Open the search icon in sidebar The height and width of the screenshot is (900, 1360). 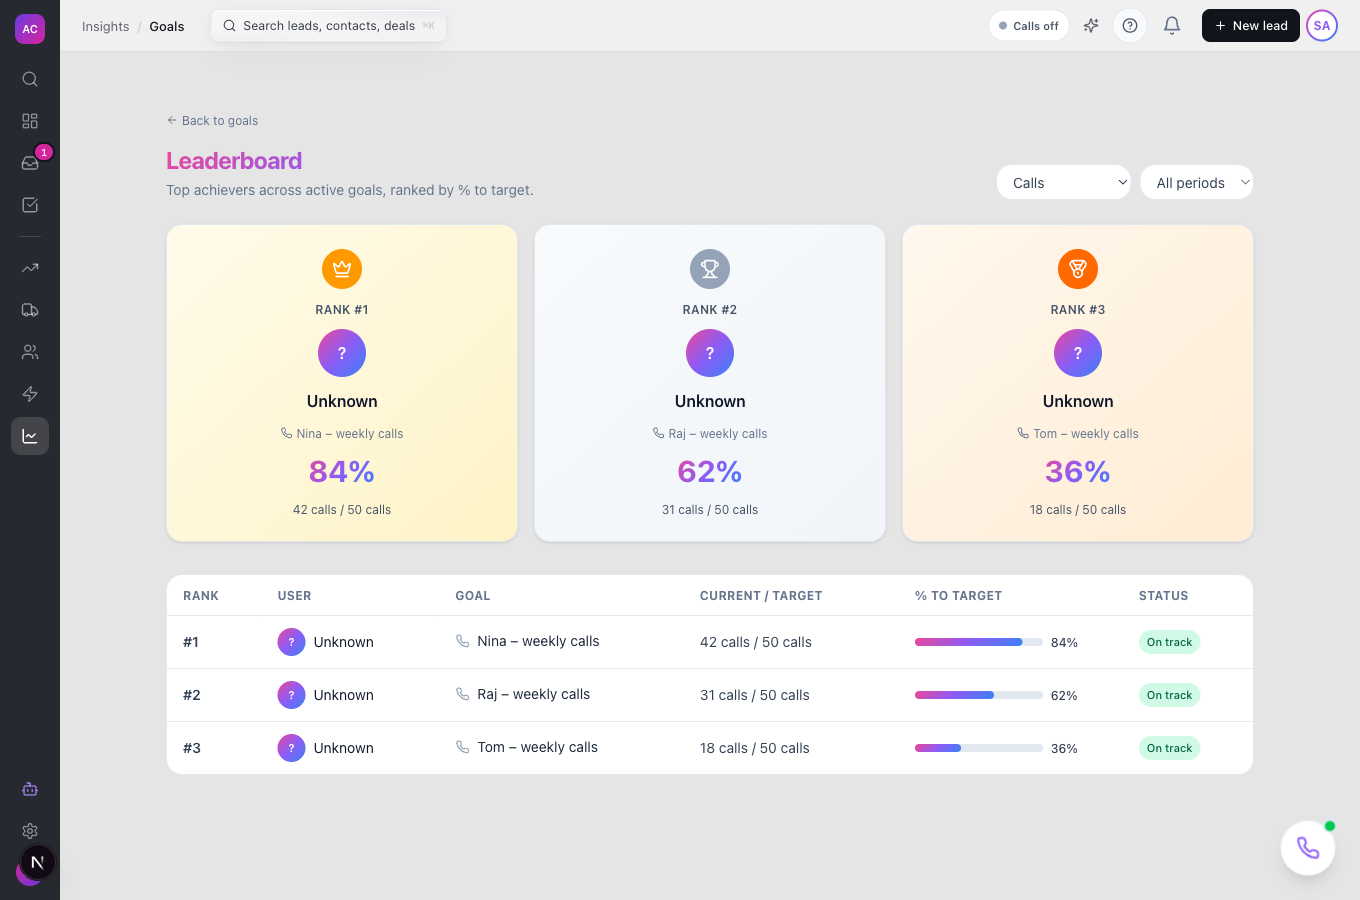click(x=30, y=79)
